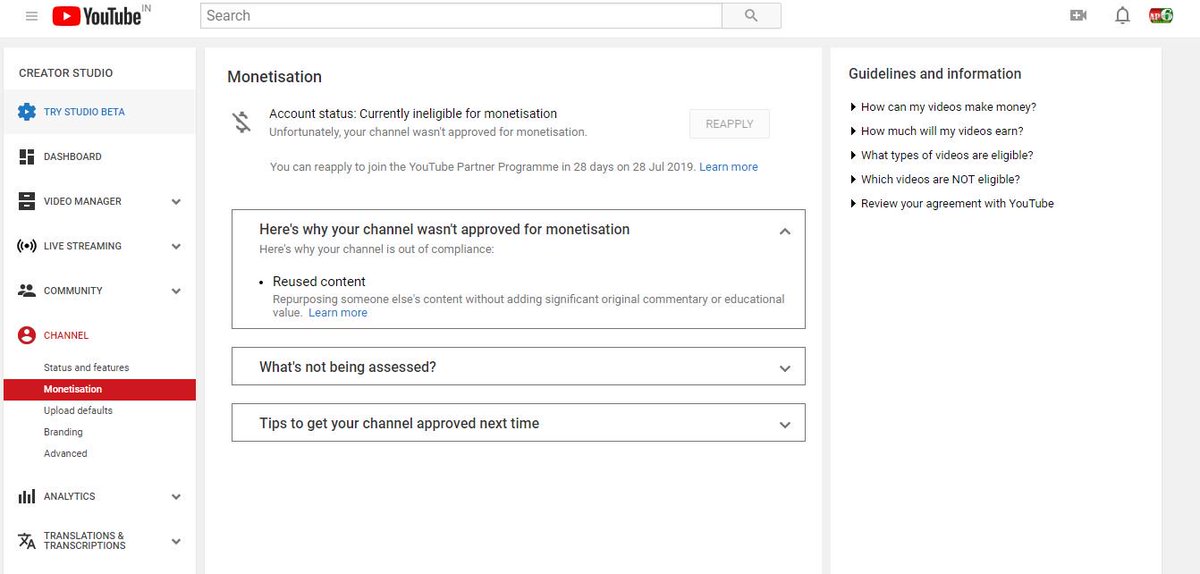Expand the Community section chevron
Viewport: 1200px width, 574px height.
[176, 292]
